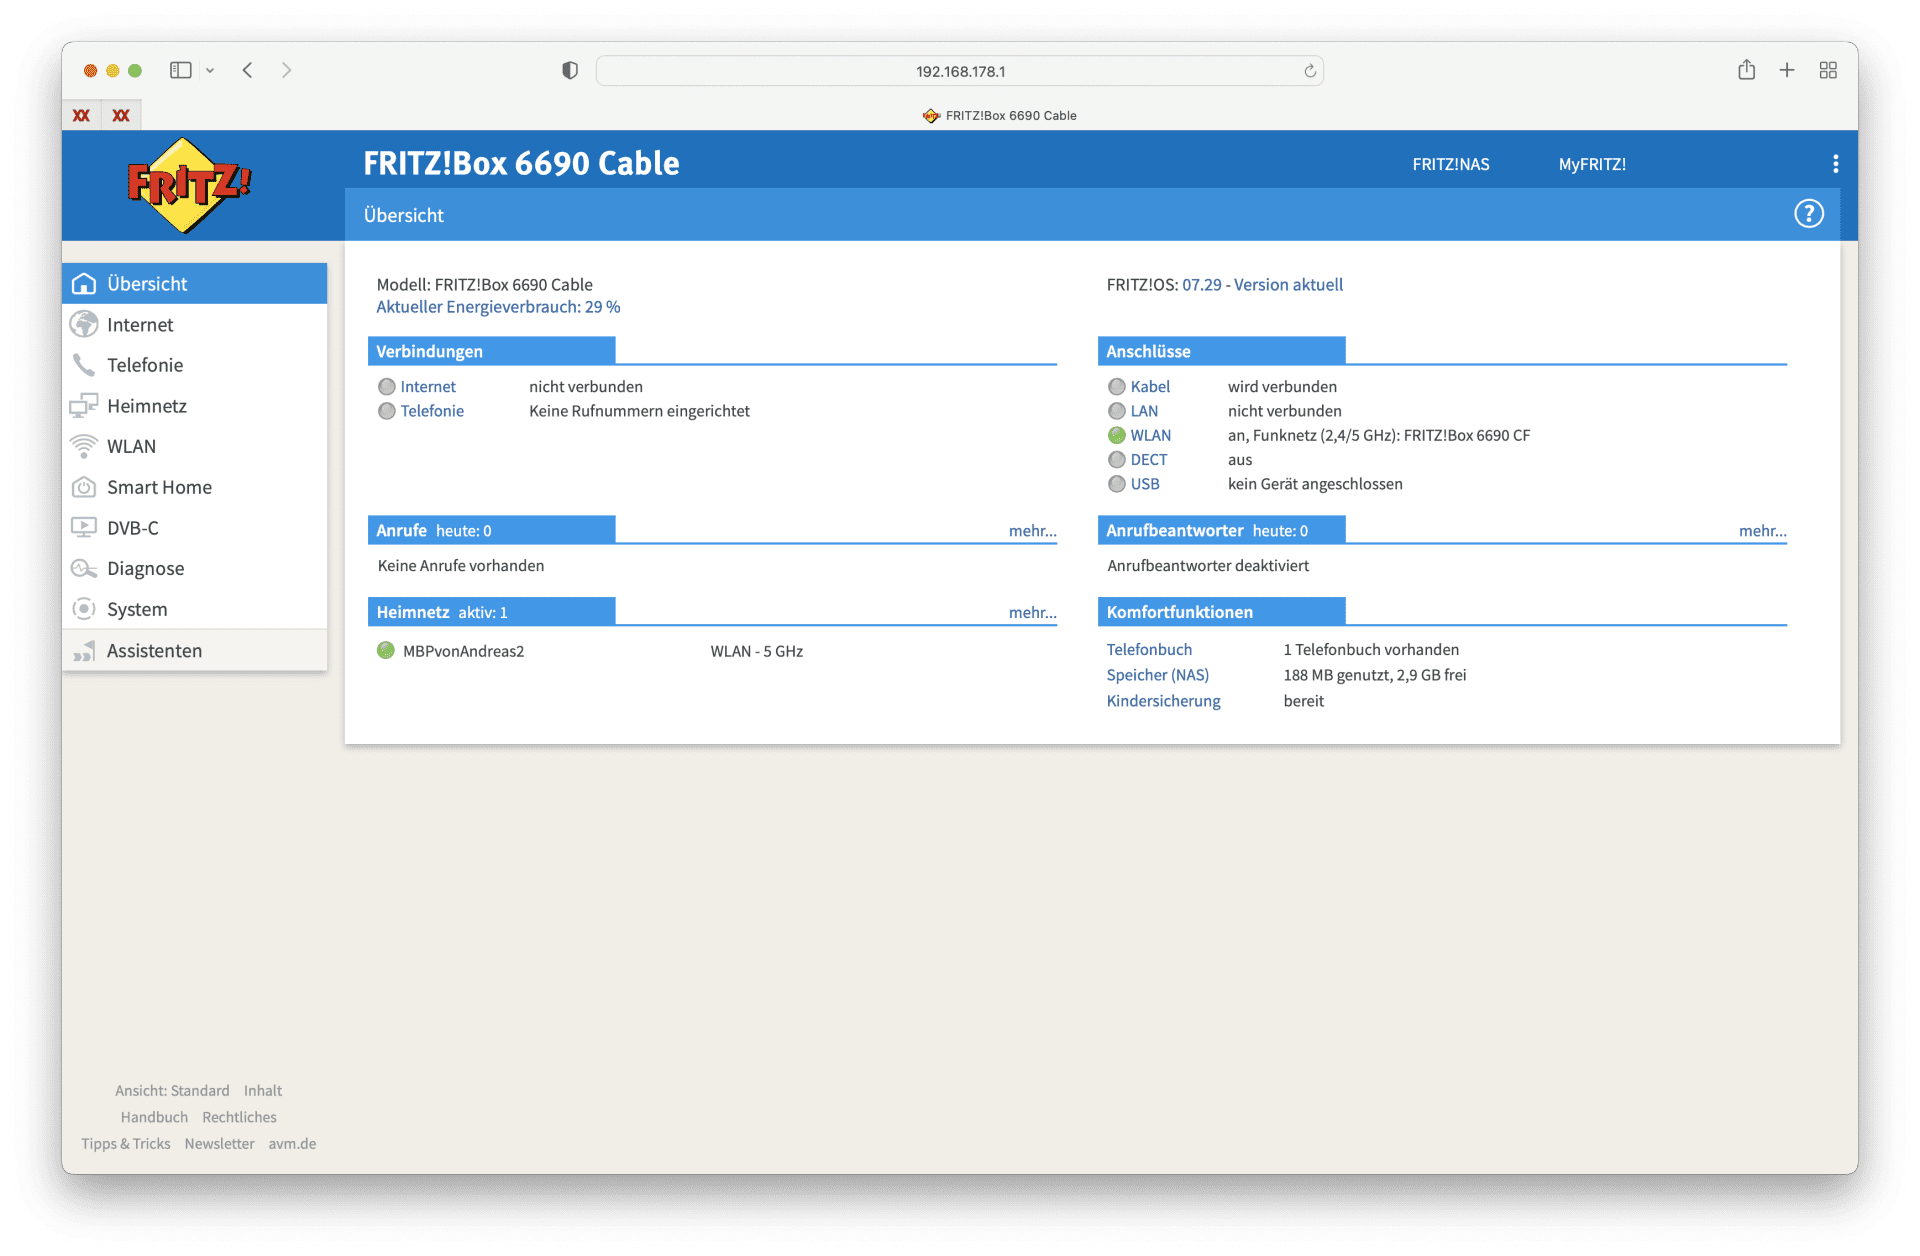Open Speicher (NAS) link
This screenshot has height=1256, width=1920.
(x=1157, y=675)
